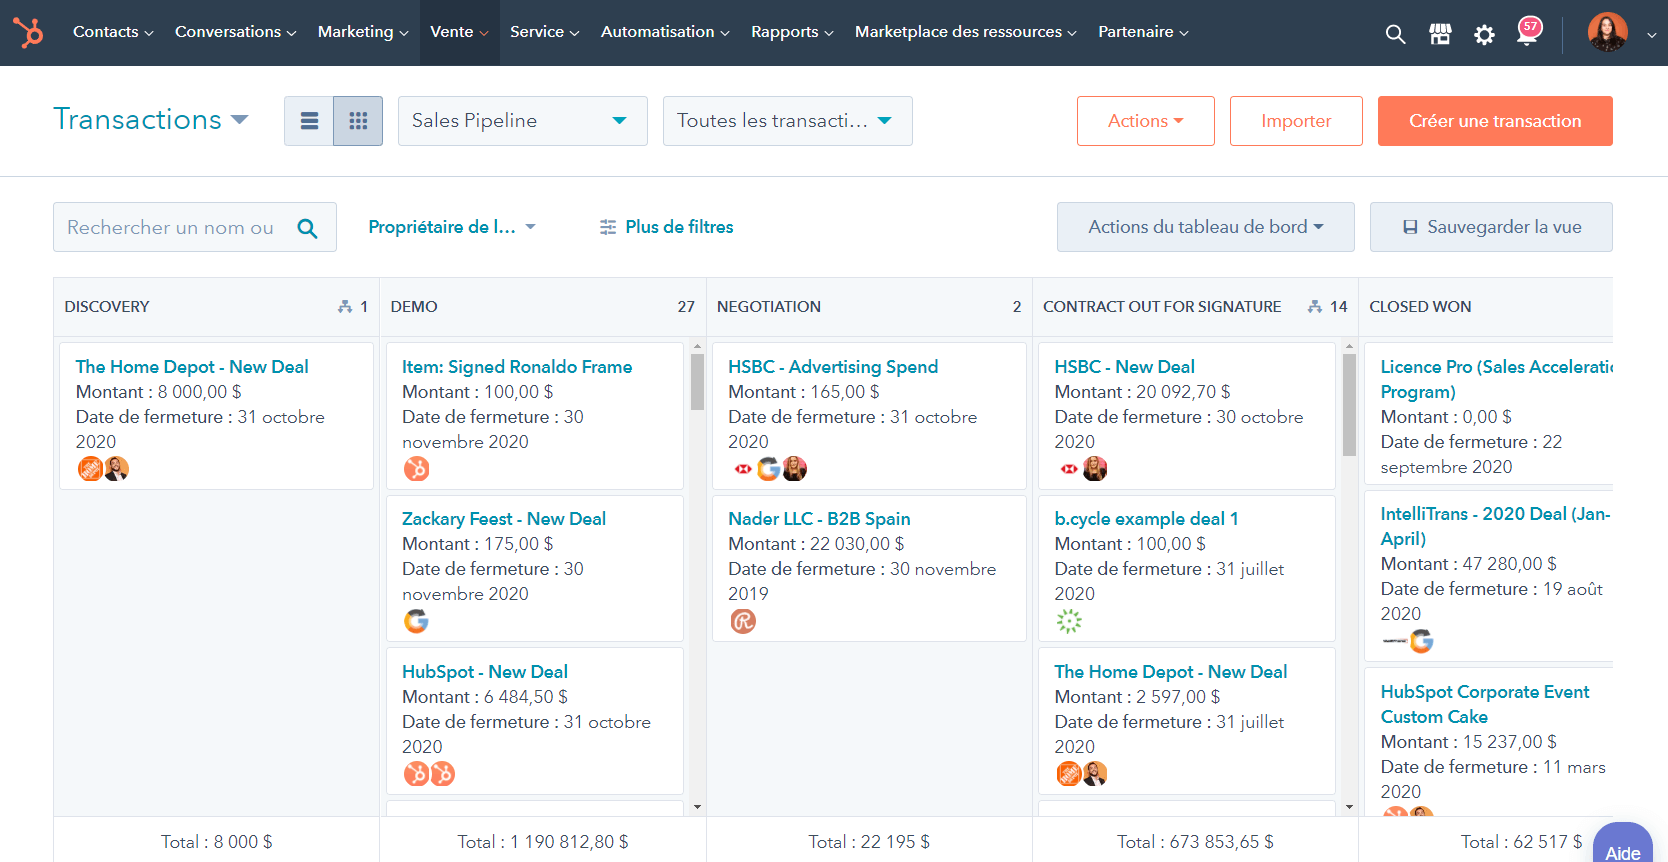This screenshot has width=1668, height=862.
Task: Open the Rapports menu
Action: click(x=792, y=32)
